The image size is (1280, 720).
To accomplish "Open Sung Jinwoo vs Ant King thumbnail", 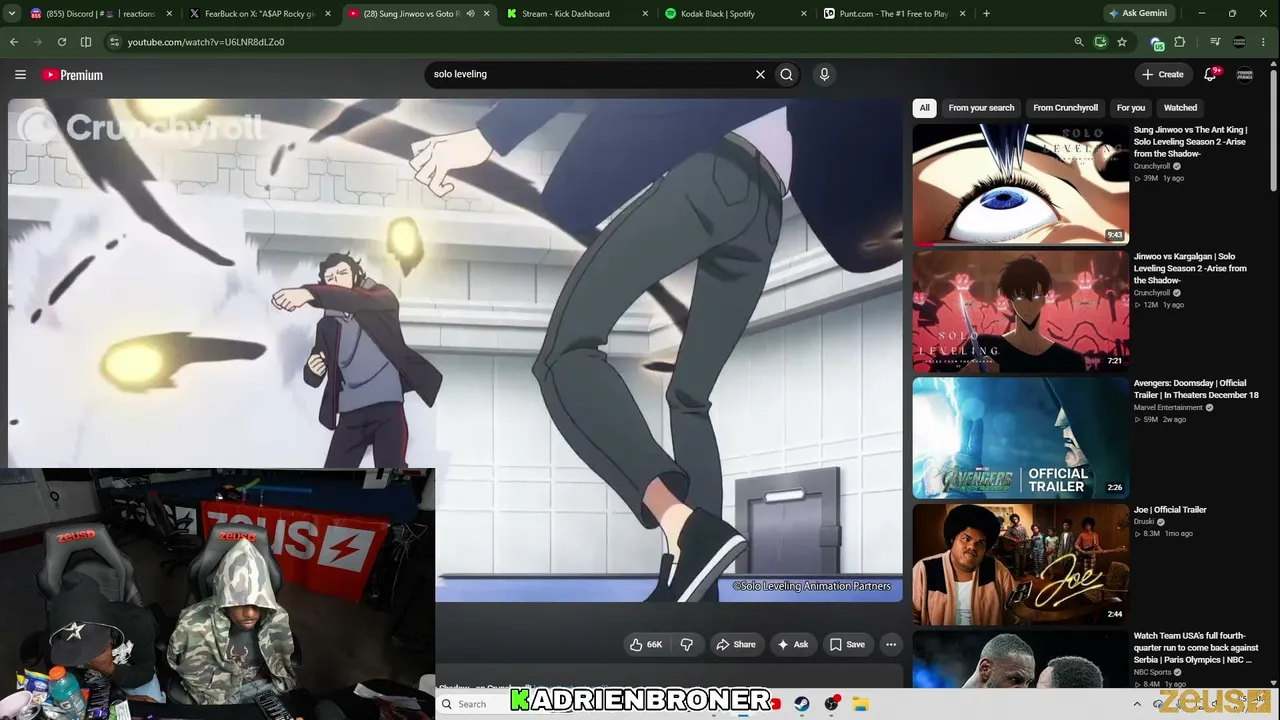I will click(1021, 184).
